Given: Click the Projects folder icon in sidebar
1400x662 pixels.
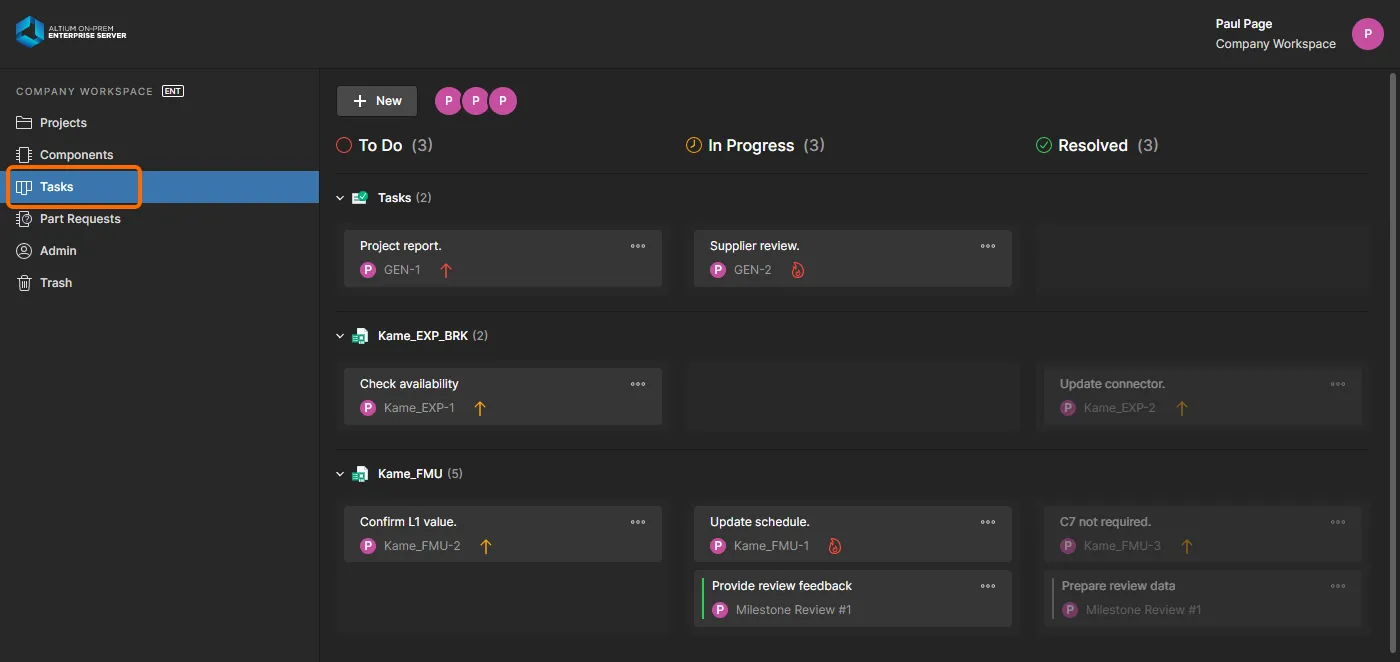Looking at the screenshot, I should [25, 123].
